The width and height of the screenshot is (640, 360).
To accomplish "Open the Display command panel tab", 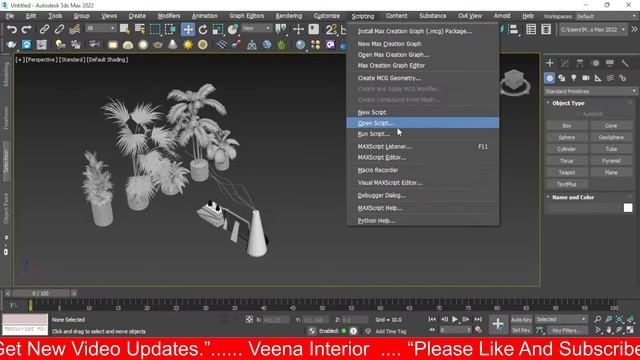I will (x=610, y=63).
